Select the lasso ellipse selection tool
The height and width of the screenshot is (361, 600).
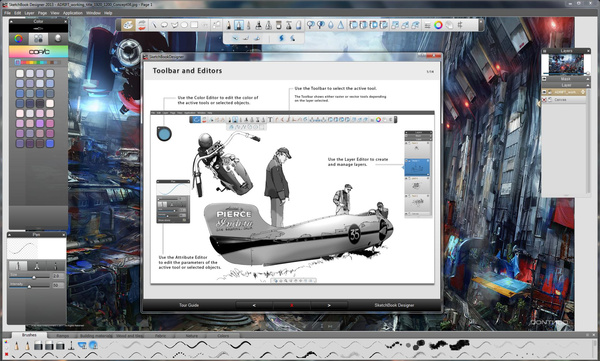tap(164, 25)
